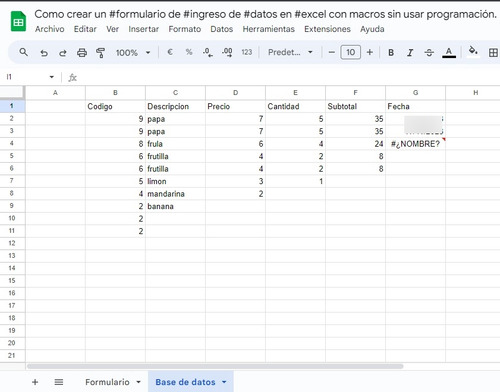Screen dimensions: 500x392
Task: Click the select-all corner box
Action: point(12,92)
